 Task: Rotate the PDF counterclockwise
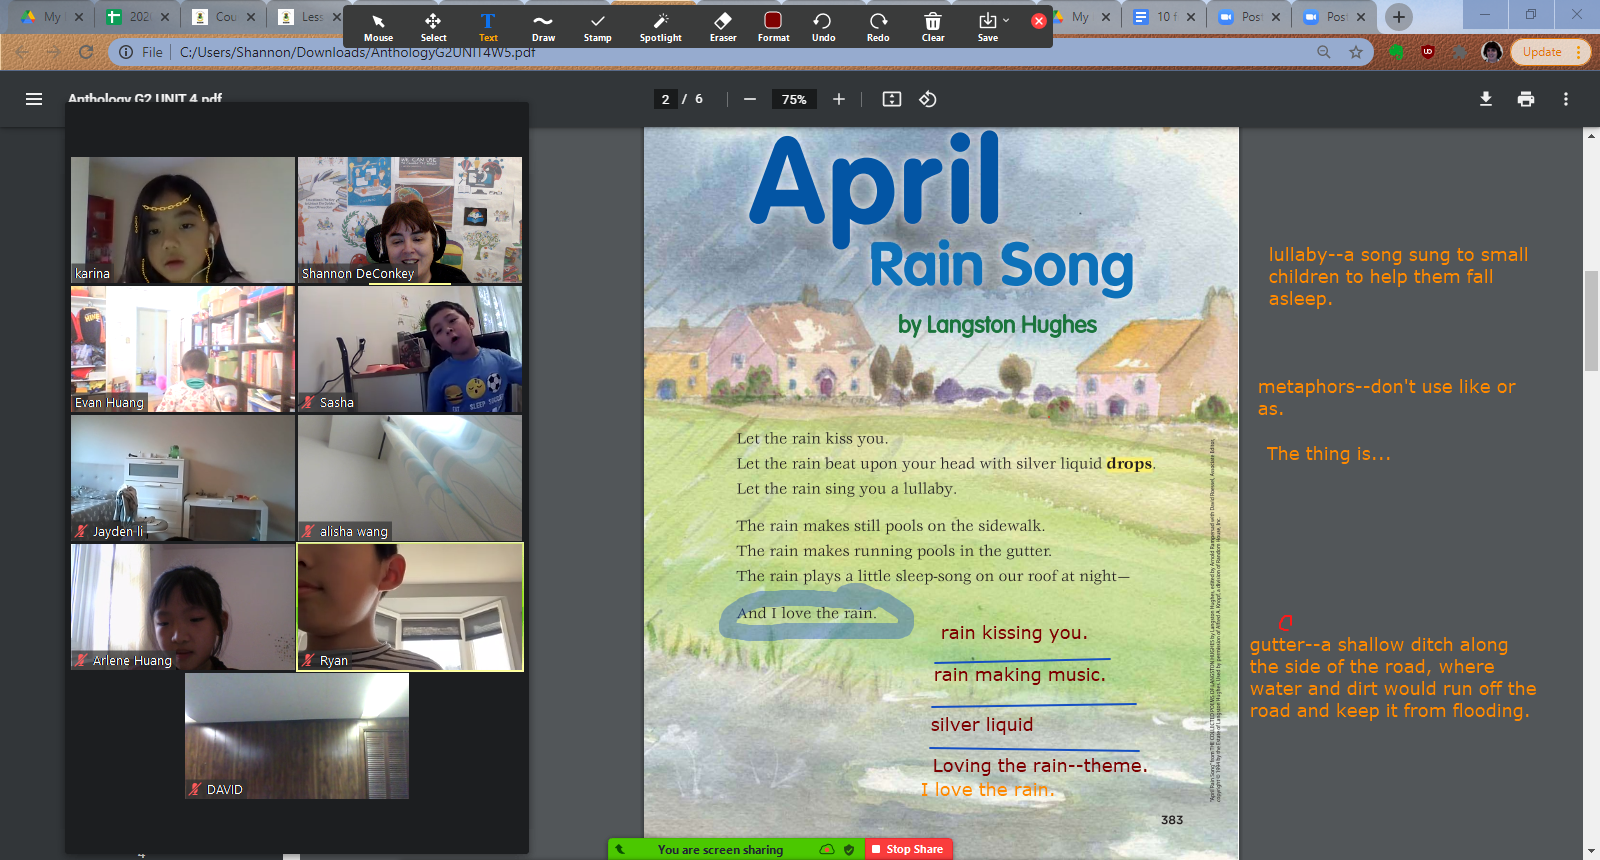pos(928,99)
